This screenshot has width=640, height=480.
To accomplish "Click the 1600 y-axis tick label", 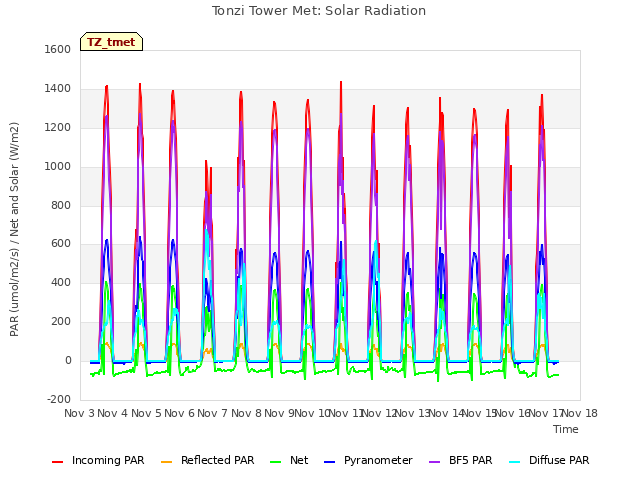I will pyautogui.click(x=58, y=49).
